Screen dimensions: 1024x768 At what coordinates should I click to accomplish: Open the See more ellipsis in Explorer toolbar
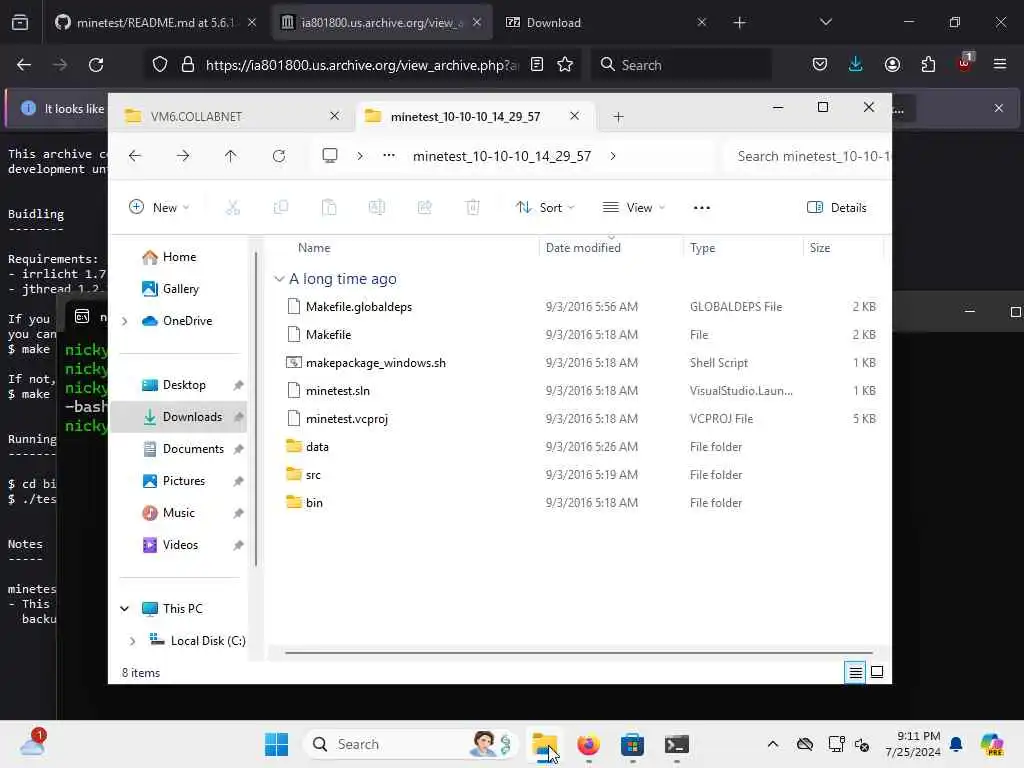tap(701, 208)
